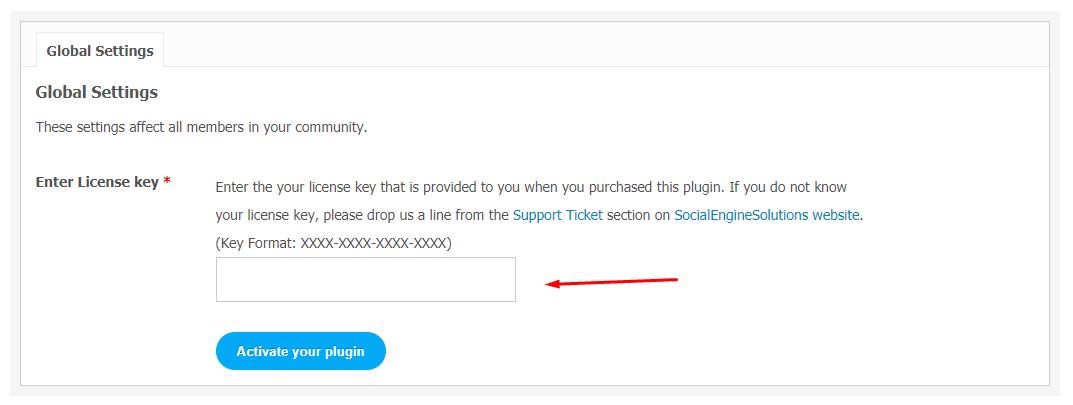
Task: Click the Key Format hint text
Action: [333, 243]
